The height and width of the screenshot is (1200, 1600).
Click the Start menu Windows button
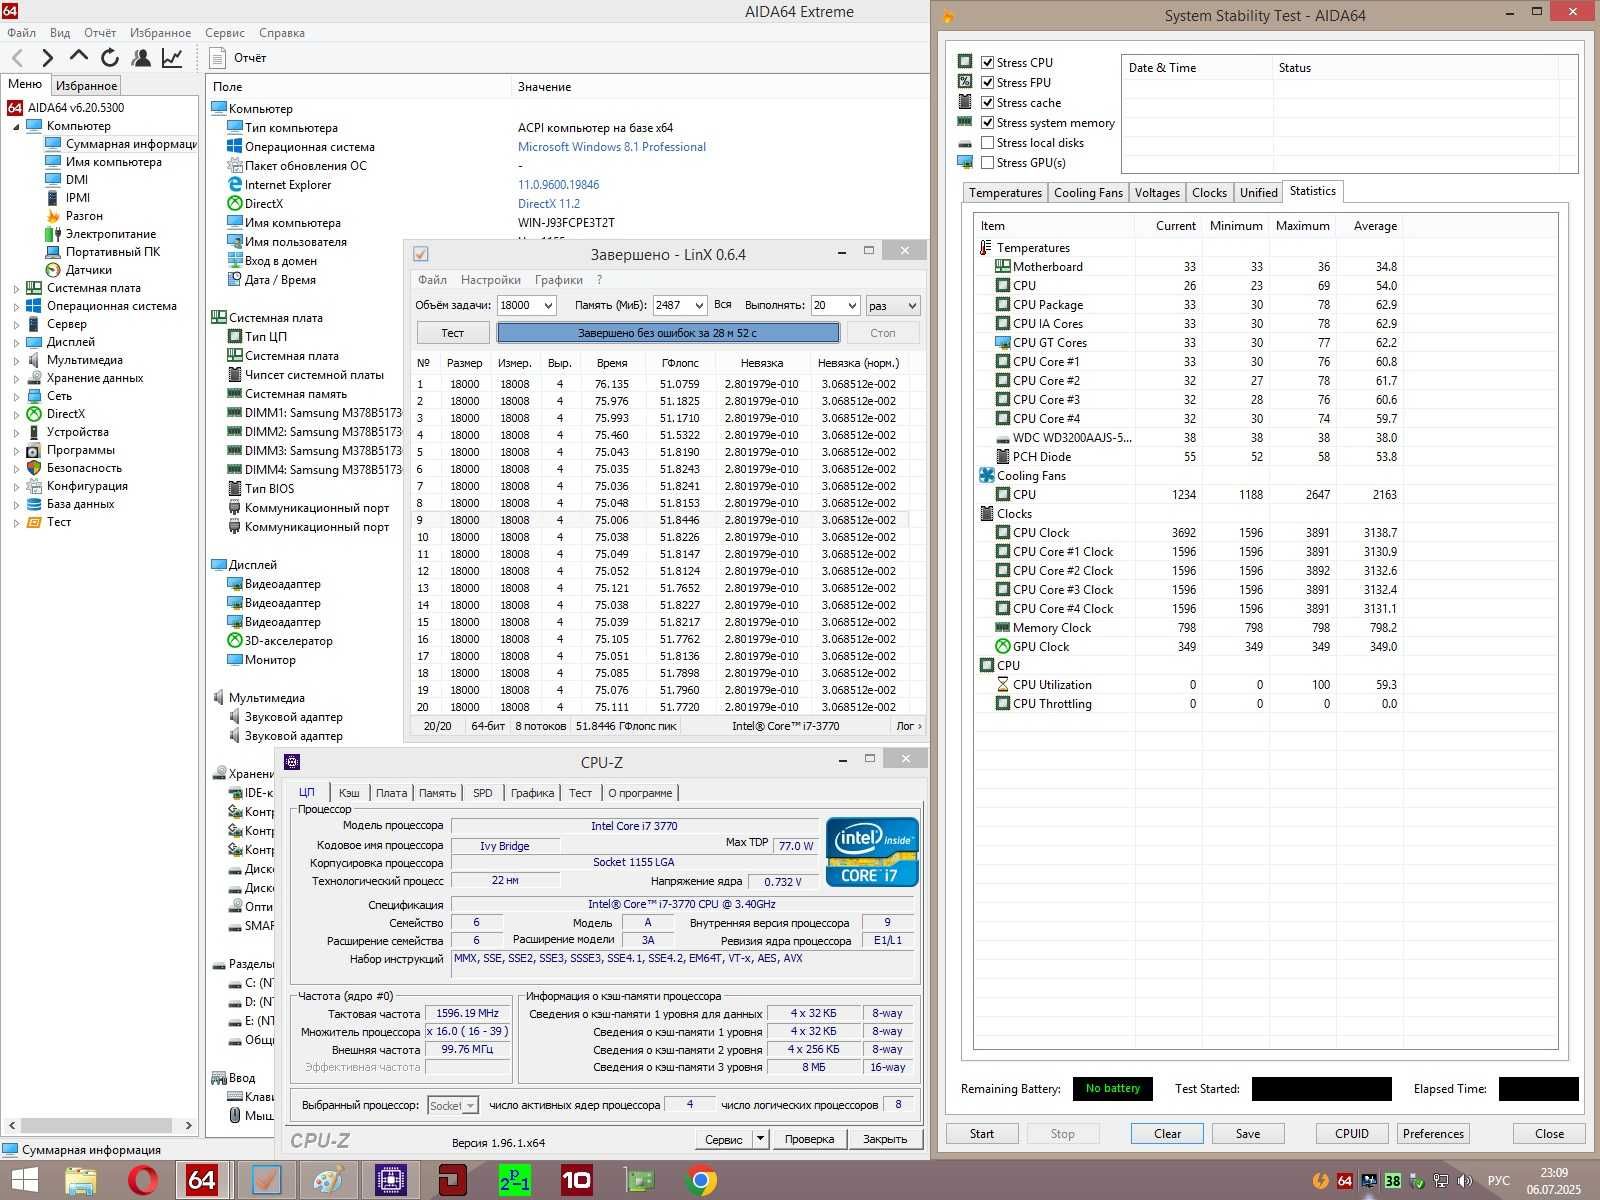click(24, 1180)
